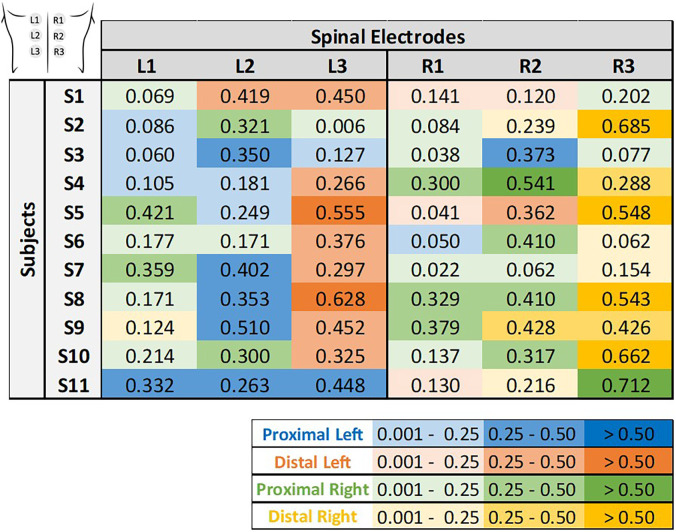The image size is (676, 532).
Task: Click the Distal Right legend label
Action: 313,516
